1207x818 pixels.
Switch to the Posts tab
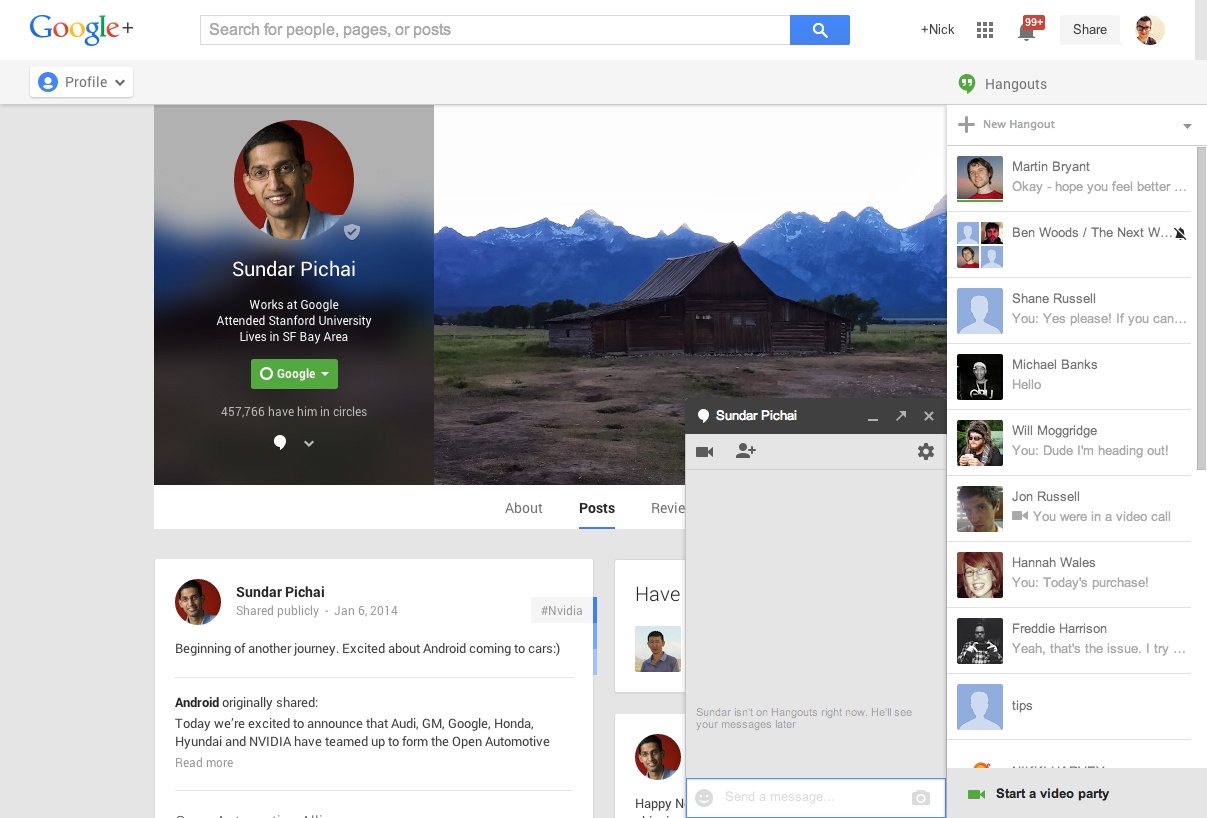click(x=597, y=508)
